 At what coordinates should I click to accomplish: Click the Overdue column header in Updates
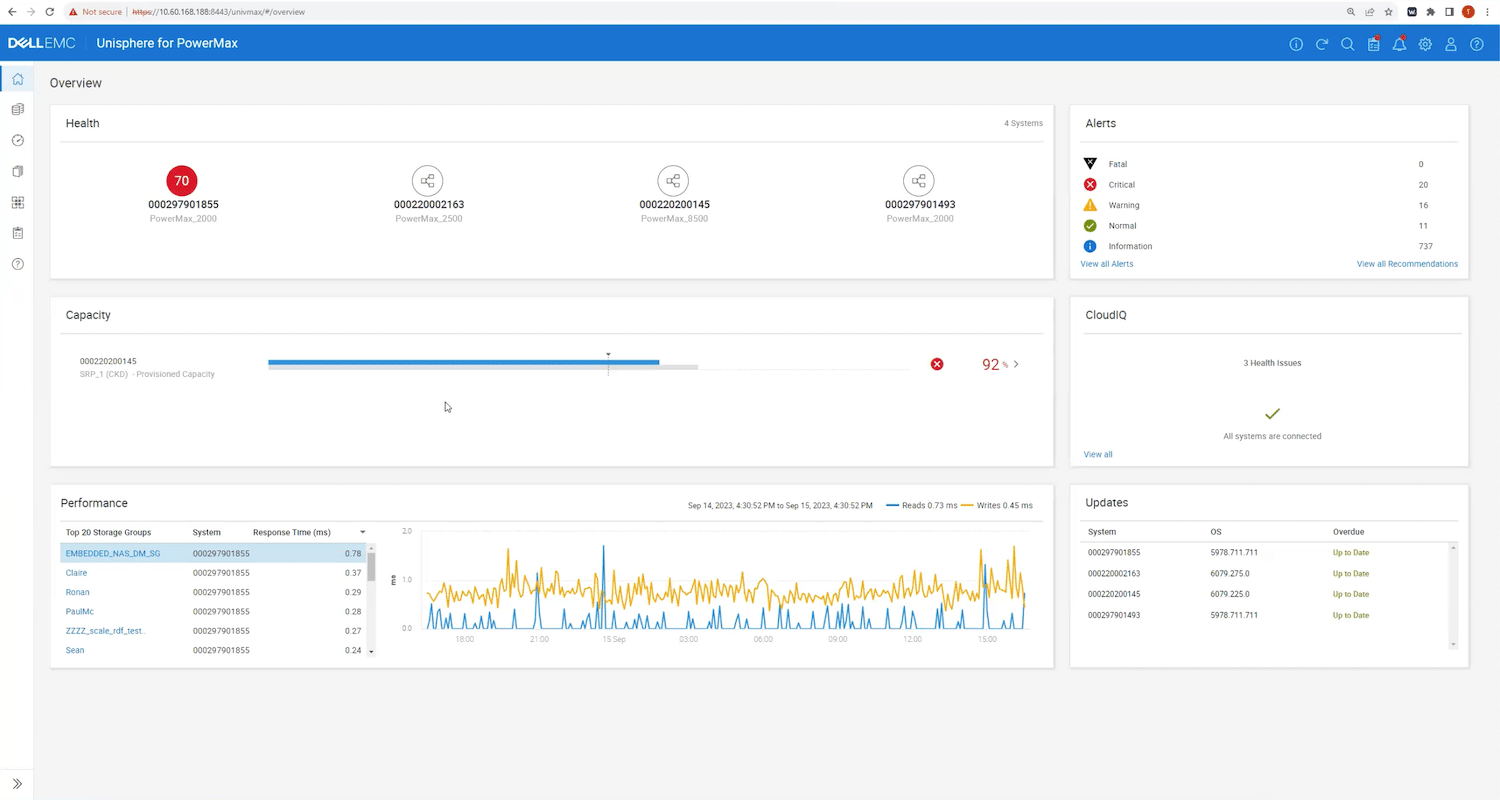click(1348, 532)
